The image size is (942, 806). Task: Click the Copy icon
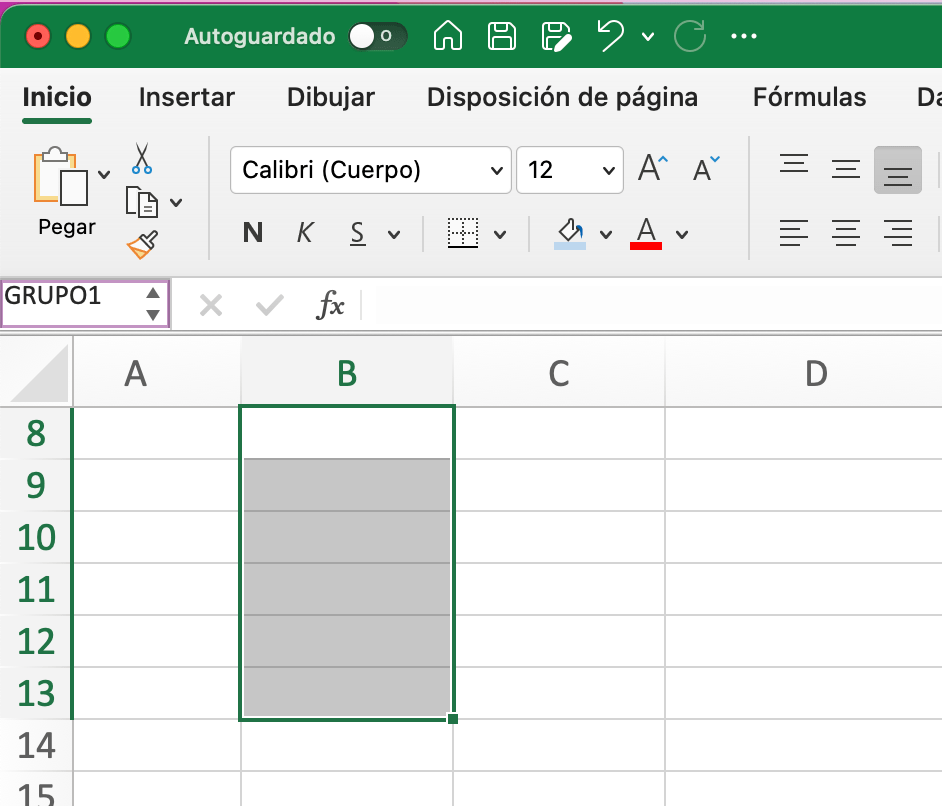click(142, 201)
